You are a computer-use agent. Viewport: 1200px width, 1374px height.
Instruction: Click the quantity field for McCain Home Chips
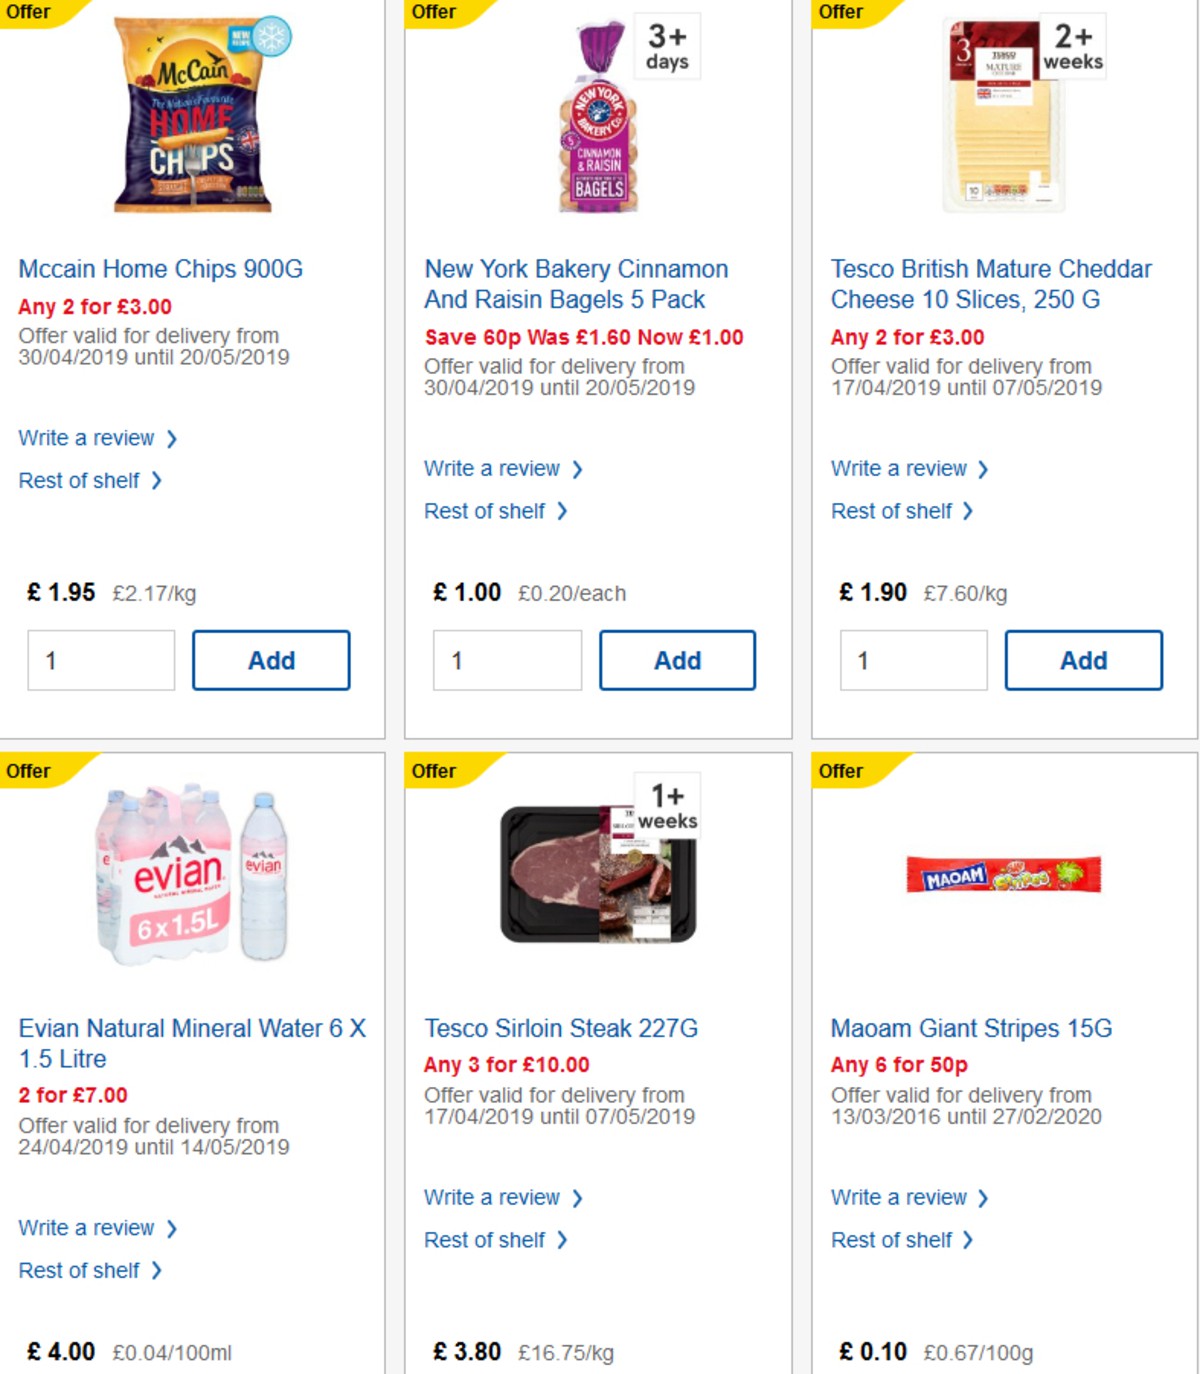(x=100, y=660)
